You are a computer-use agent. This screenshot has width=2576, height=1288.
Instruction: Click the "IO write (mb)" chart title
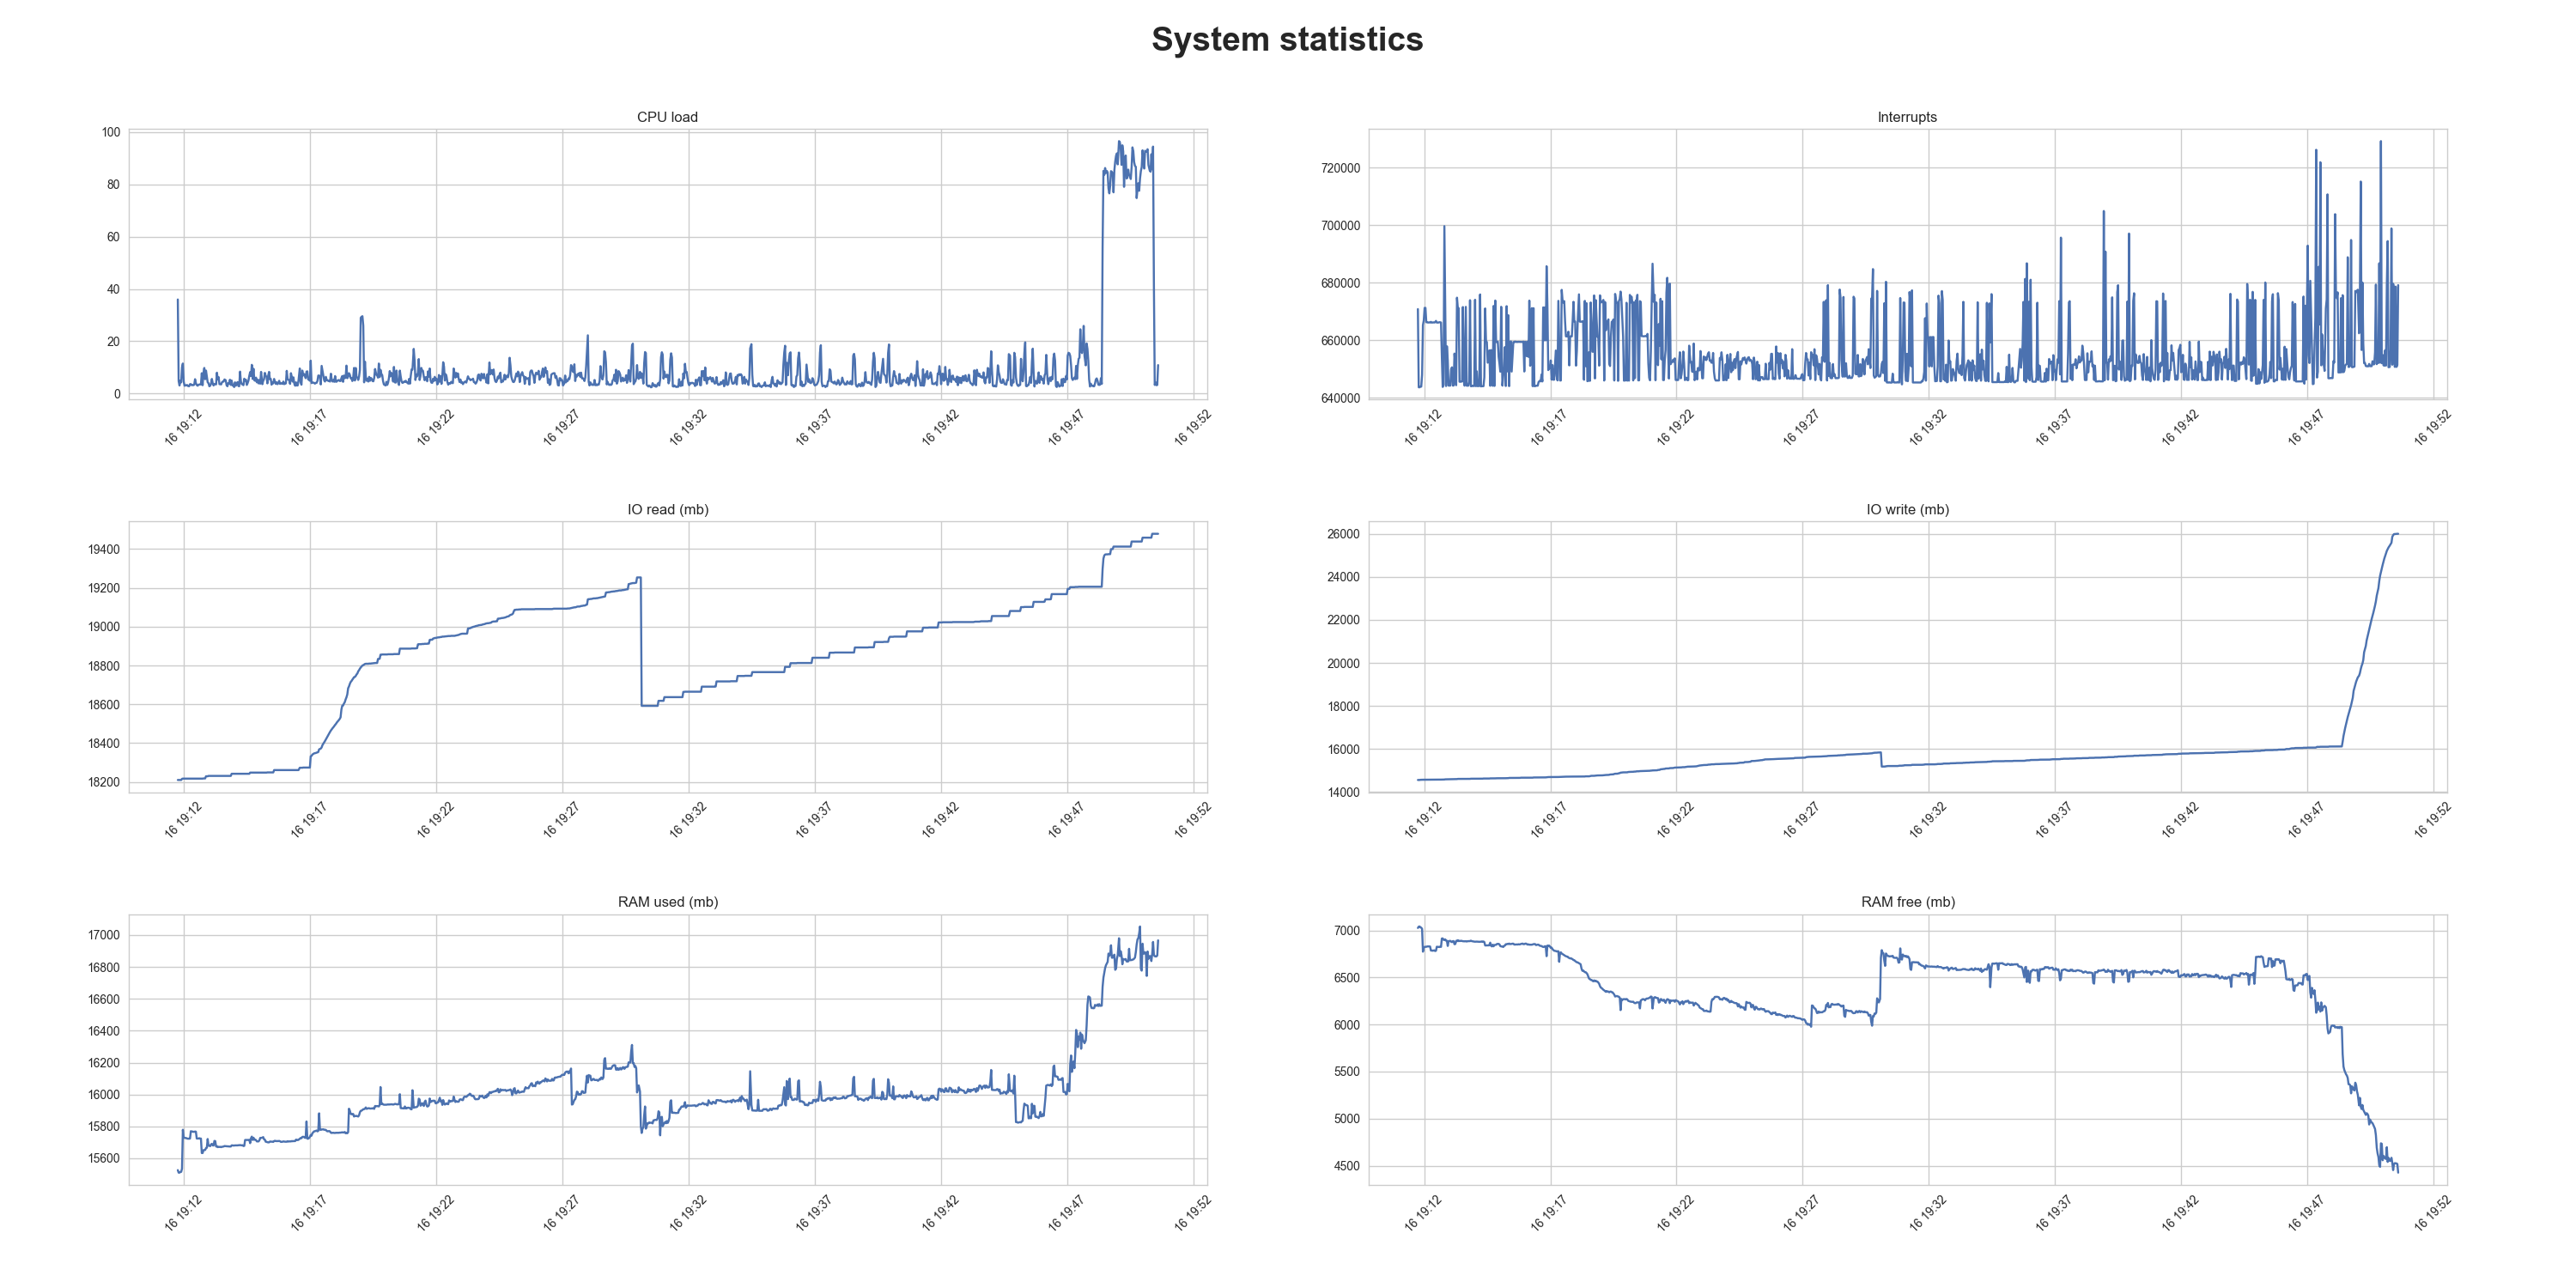(1907, 509)
